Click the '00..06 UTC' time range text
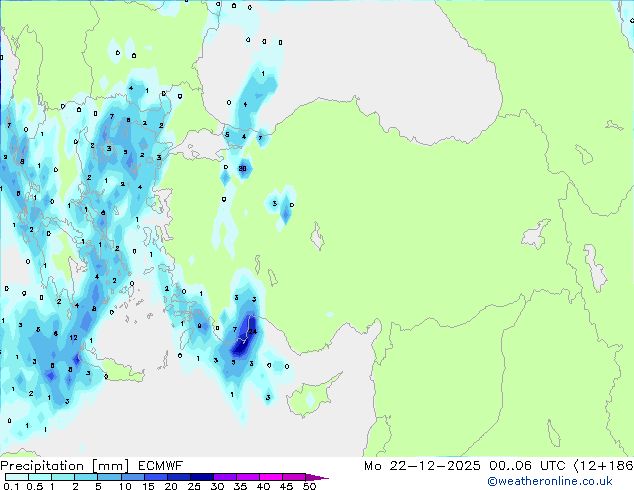 click(x=527, y=466)
